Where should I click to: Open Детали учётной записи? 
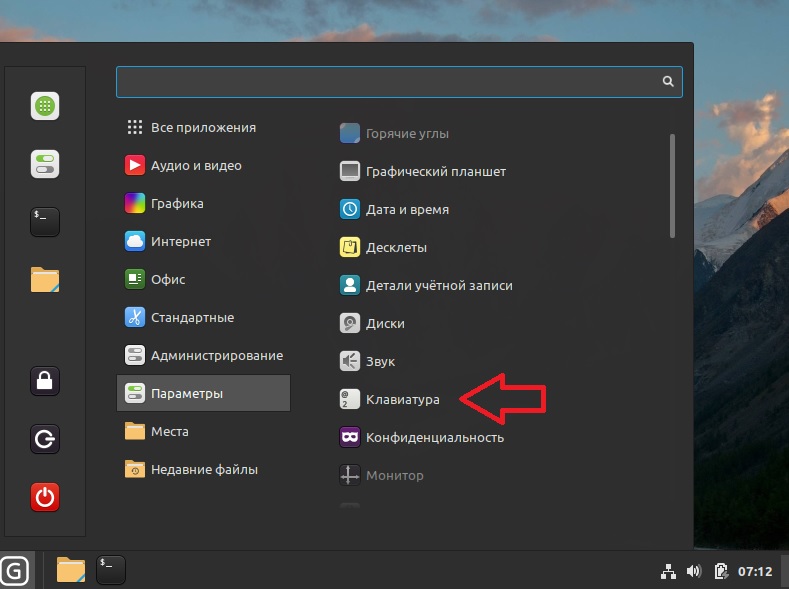point(438,285)
